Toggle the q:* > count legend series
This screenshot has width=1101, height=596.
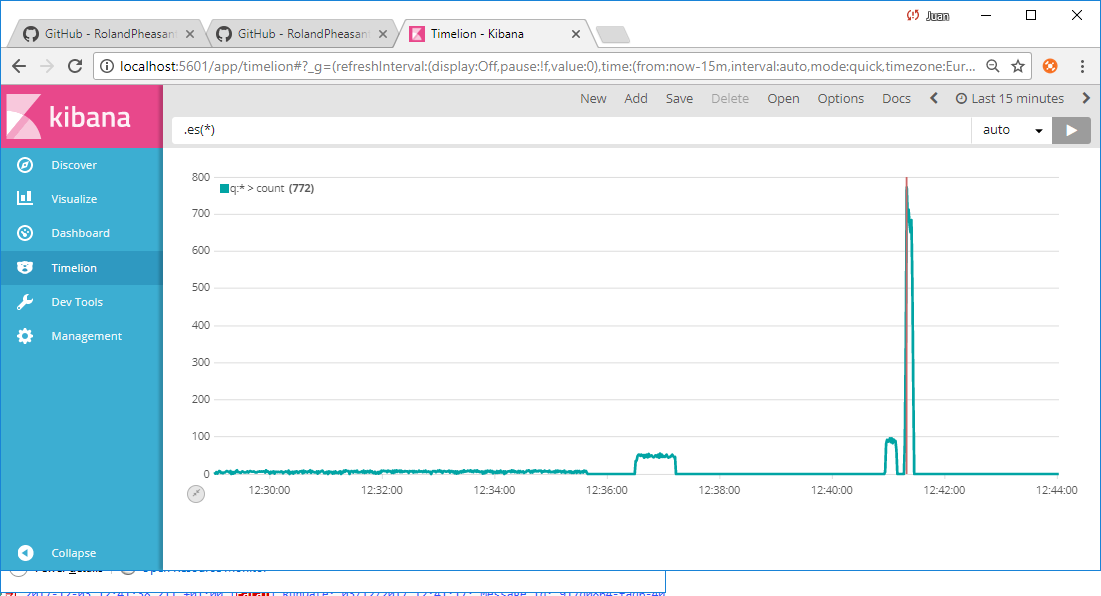click(267, 188)
